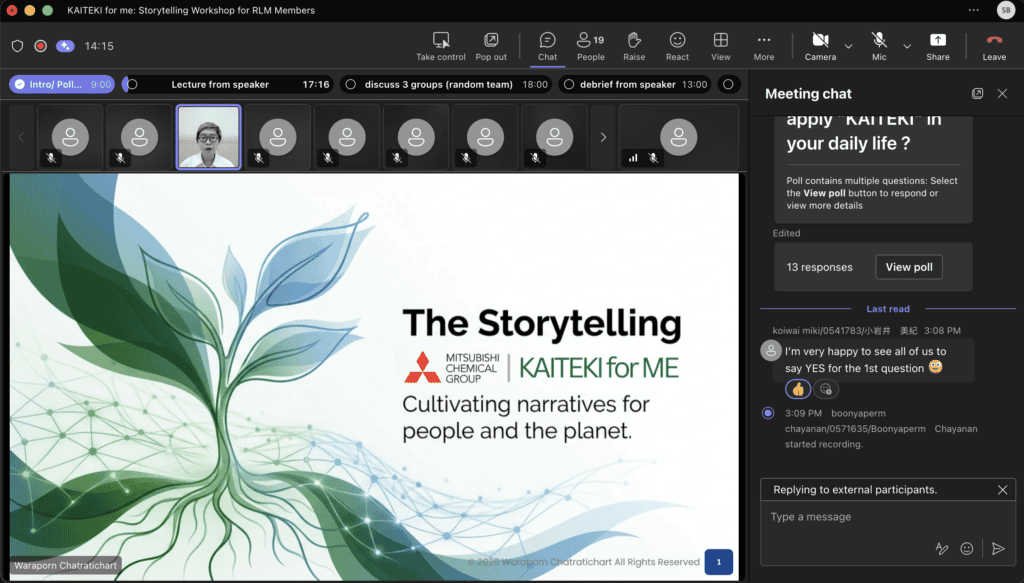Click the first muted participant tile

(x=70, y=137)
